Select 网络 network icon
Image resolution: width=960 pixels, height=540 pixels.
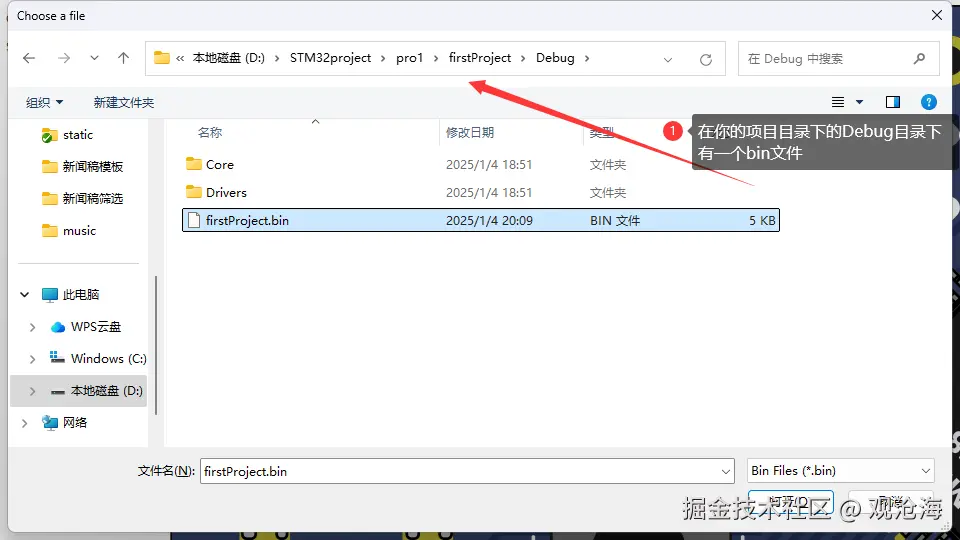(x=50, y=422)
